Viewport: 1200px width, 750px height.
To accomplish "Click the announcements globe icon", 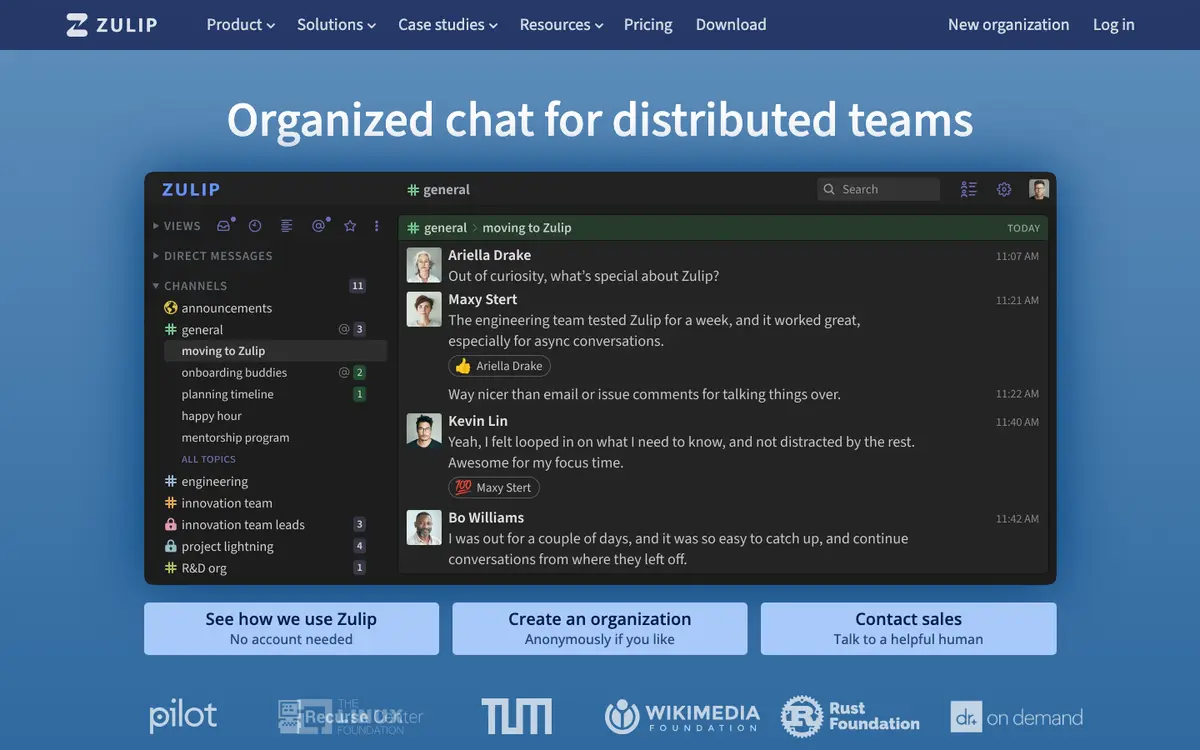I will tap(170, 308).
